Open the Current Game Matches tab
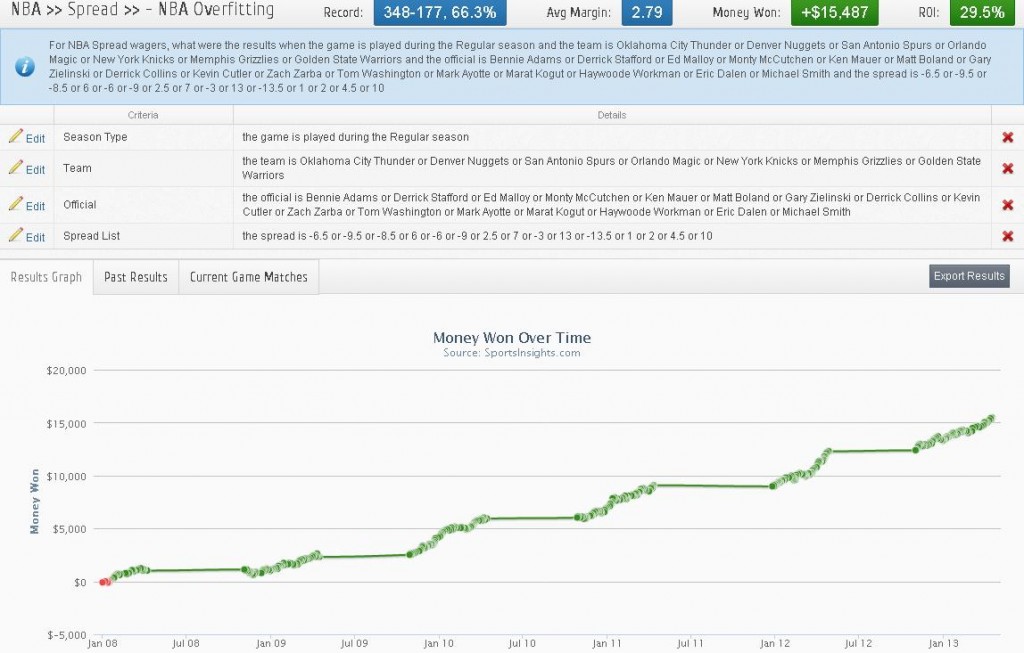Image resolution: width=1024 pixels, height=653 pixels. coord(249,277)
